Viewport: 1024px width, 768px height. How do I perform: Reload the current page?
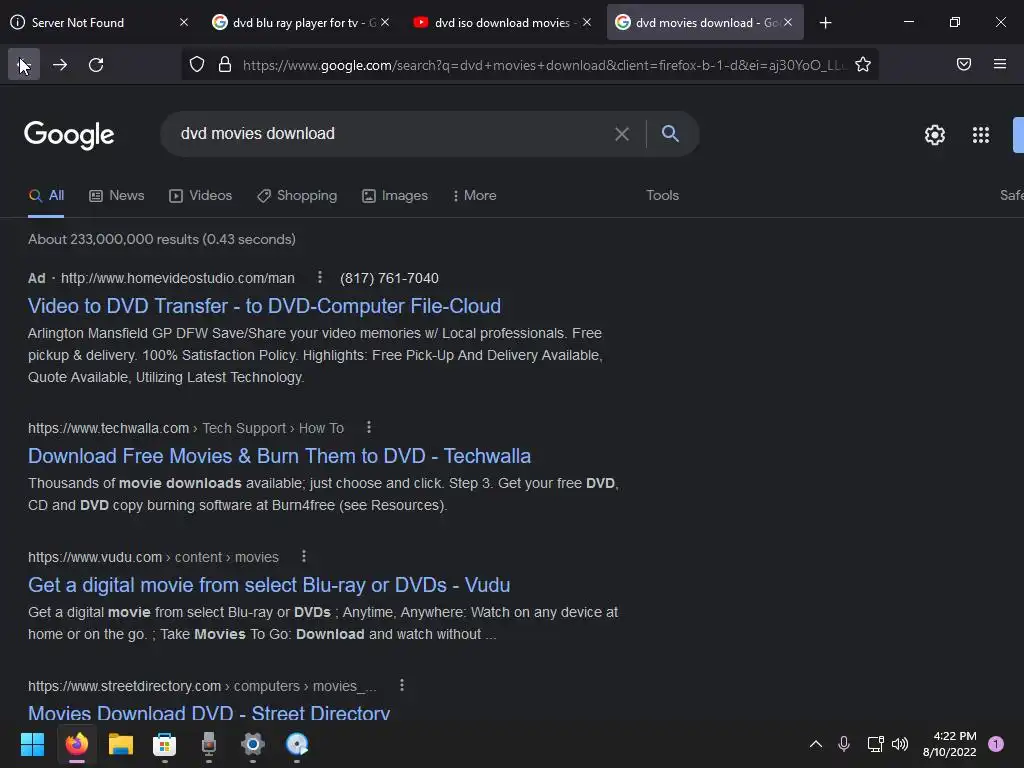coord(96,65)
